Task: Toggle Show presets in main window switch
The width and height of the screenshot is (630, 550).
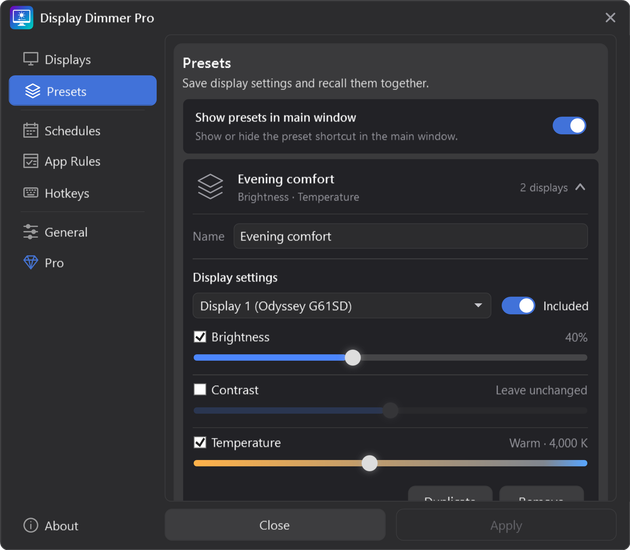Action: click(569, 126)
